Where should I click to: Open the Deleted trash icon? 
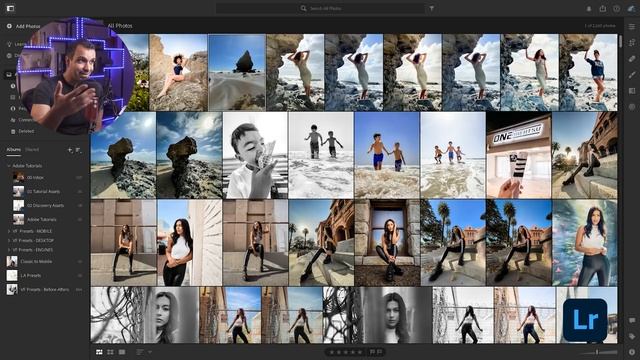(13, 131)
